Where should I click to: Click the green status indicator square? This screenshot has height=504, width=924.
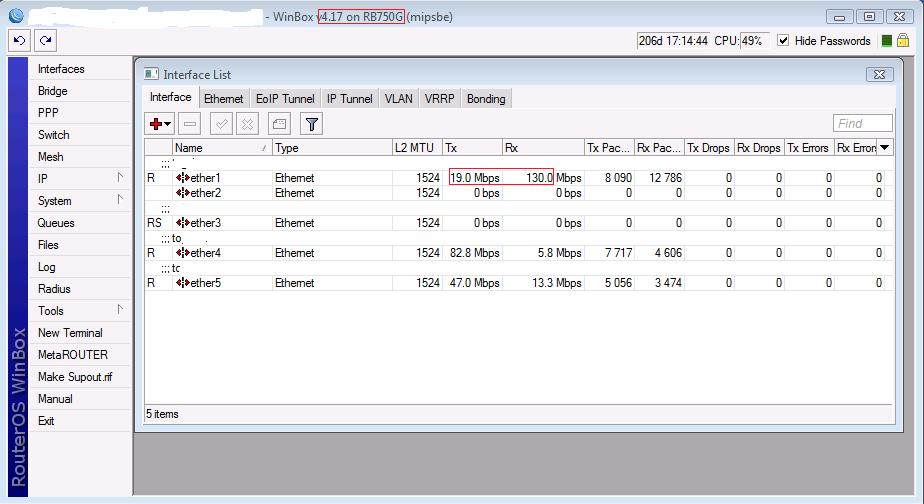pos(886,41)
